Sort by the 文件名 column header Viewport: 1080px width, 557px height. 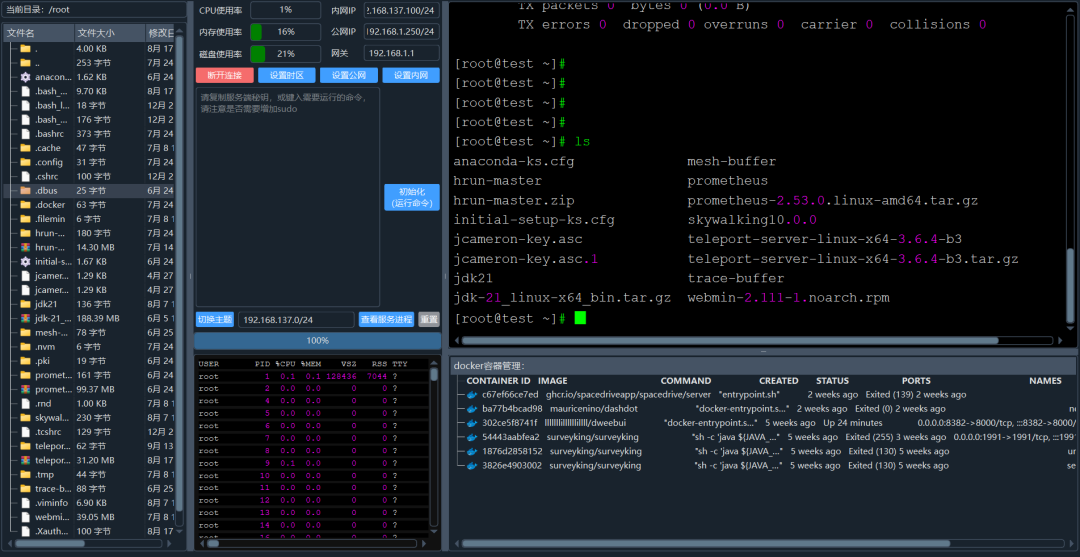[x=39, y=32]
